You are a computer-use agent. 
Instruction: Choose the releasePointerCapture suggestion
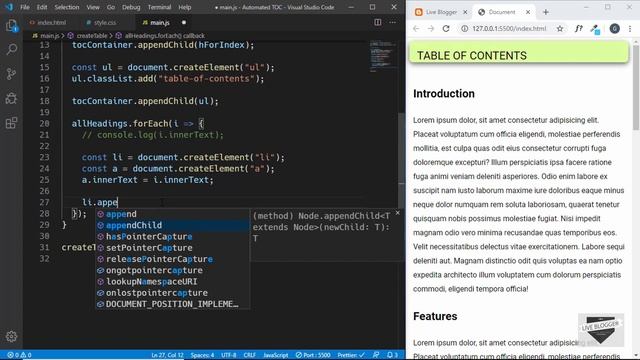(172, 259)
